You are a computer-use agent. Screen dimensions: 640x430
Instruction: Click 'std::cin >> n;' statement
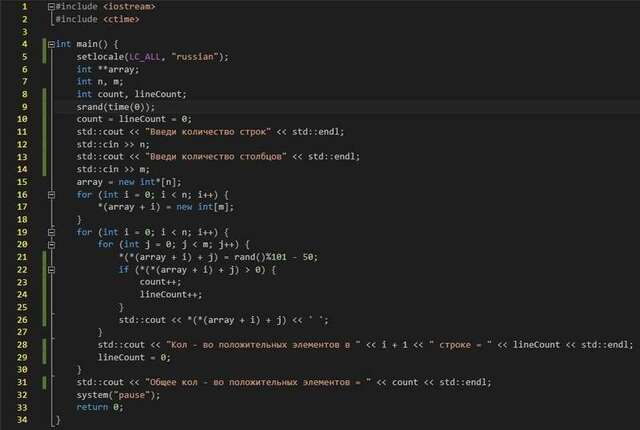tap(113, 144)
